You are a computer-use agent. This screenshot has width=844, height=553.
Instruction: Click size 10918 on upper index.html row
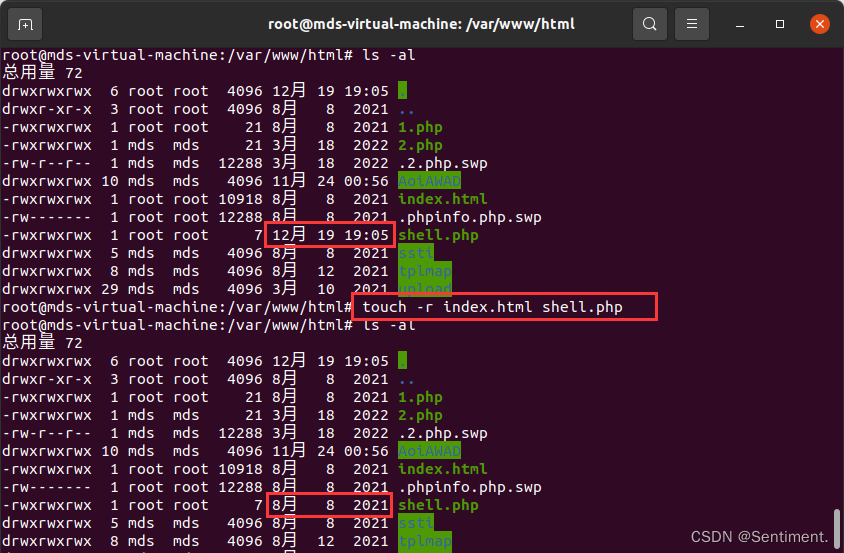click(x=240, y=199)
